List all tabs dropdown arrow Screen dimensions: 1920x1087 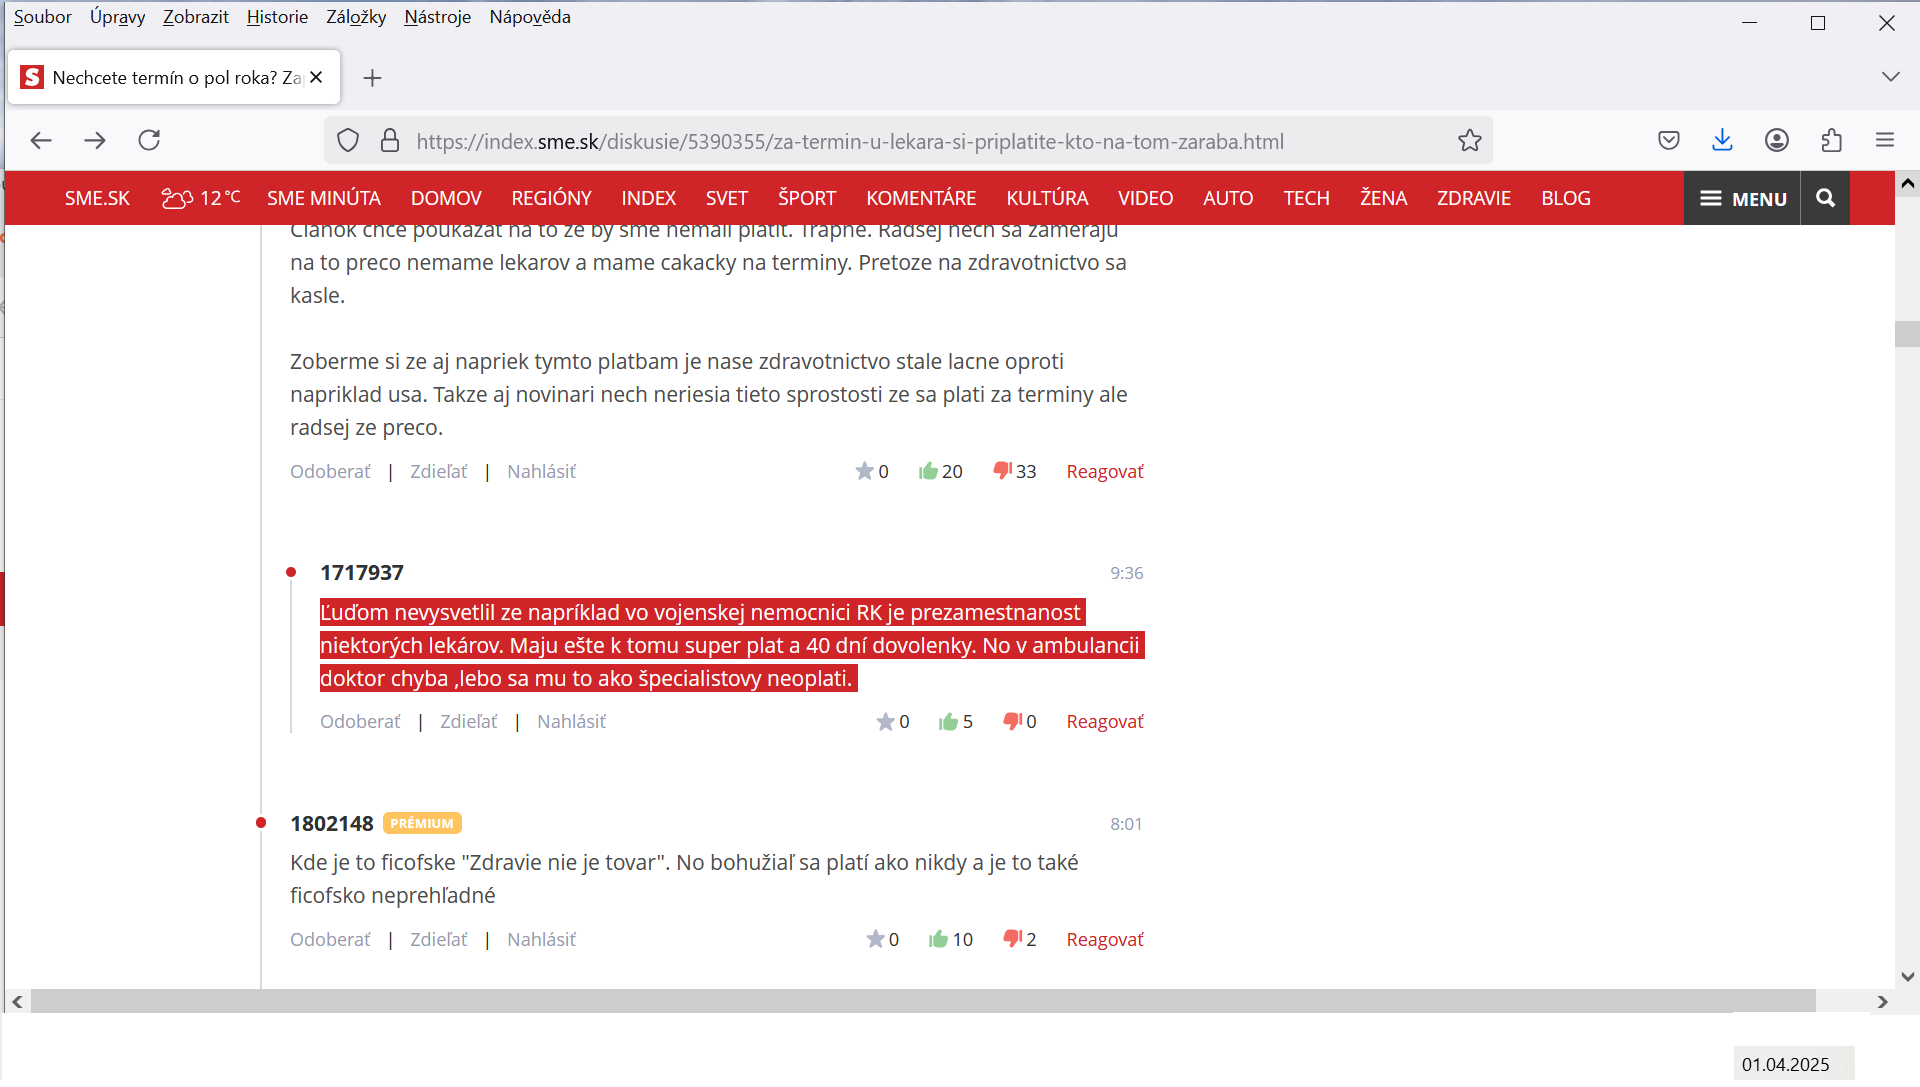(x=1890, y=77)
